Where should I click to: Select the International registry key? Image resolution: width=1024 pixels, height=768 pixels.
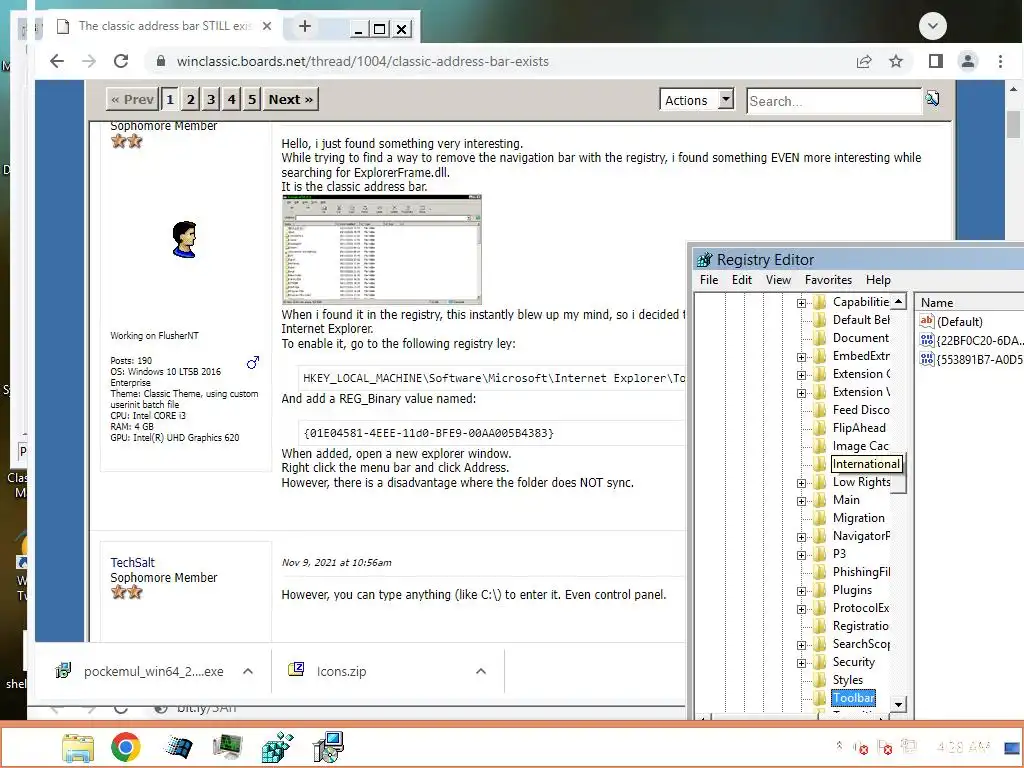(866, 464)
